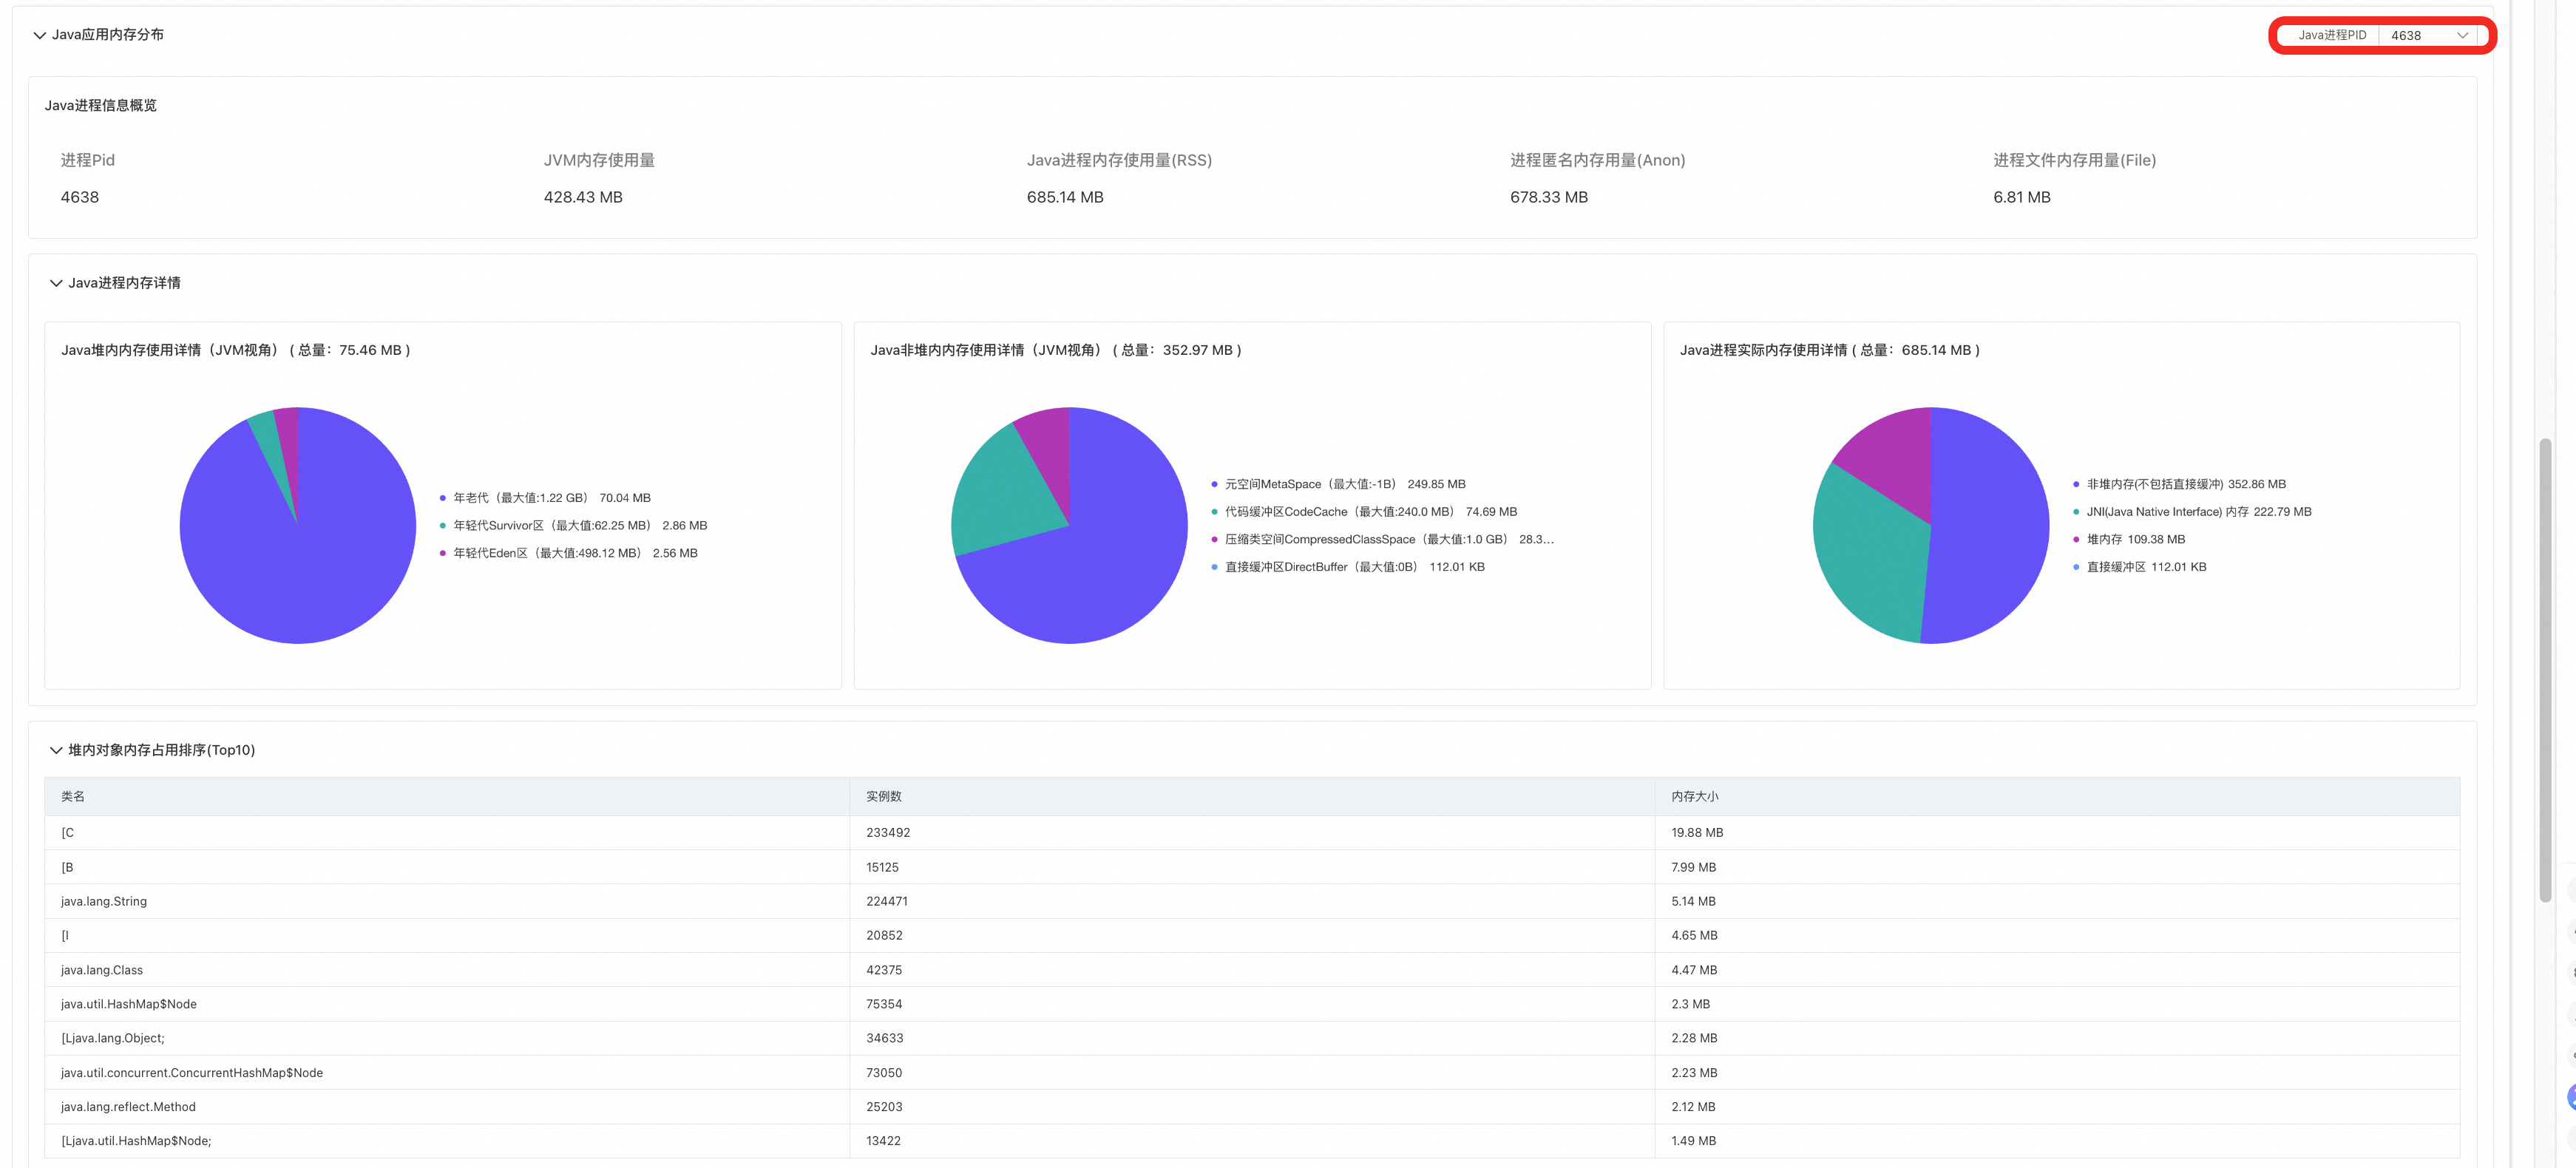Image resolution: width=2576 pixels, height=1168 pixels.
Task: Toggle the 堆内存 109.38 MB legend entry
Action: pos(2129,539)
